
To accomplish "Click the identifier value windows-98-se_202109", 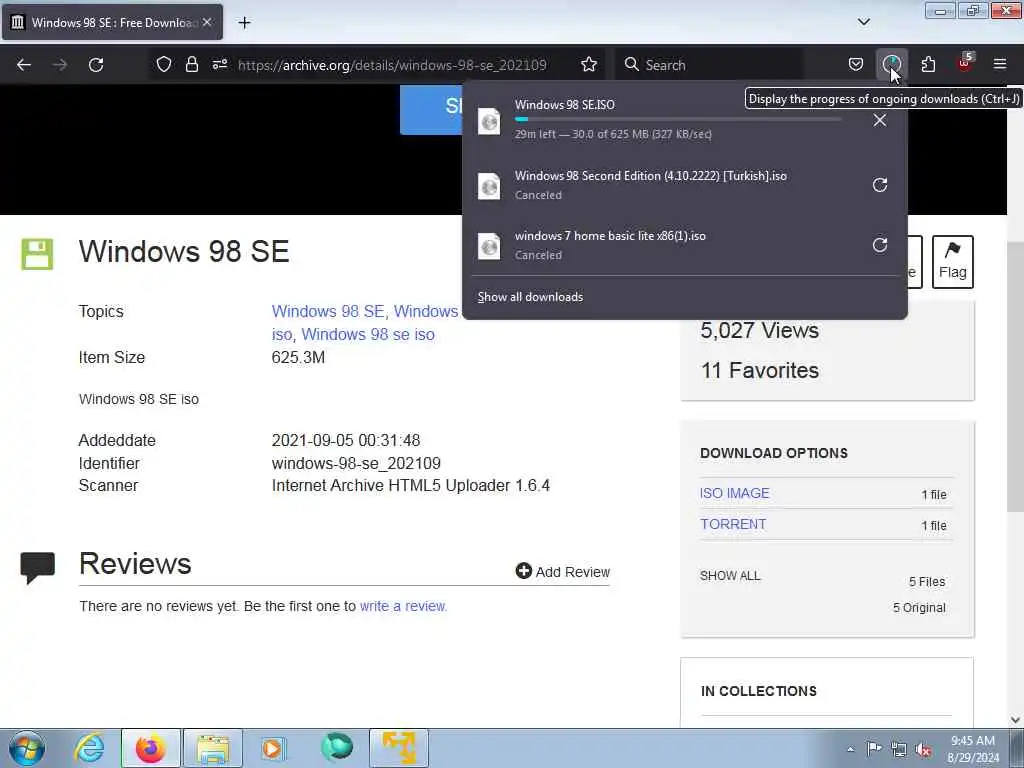I will pyautogui.click(x=356, y=463).
